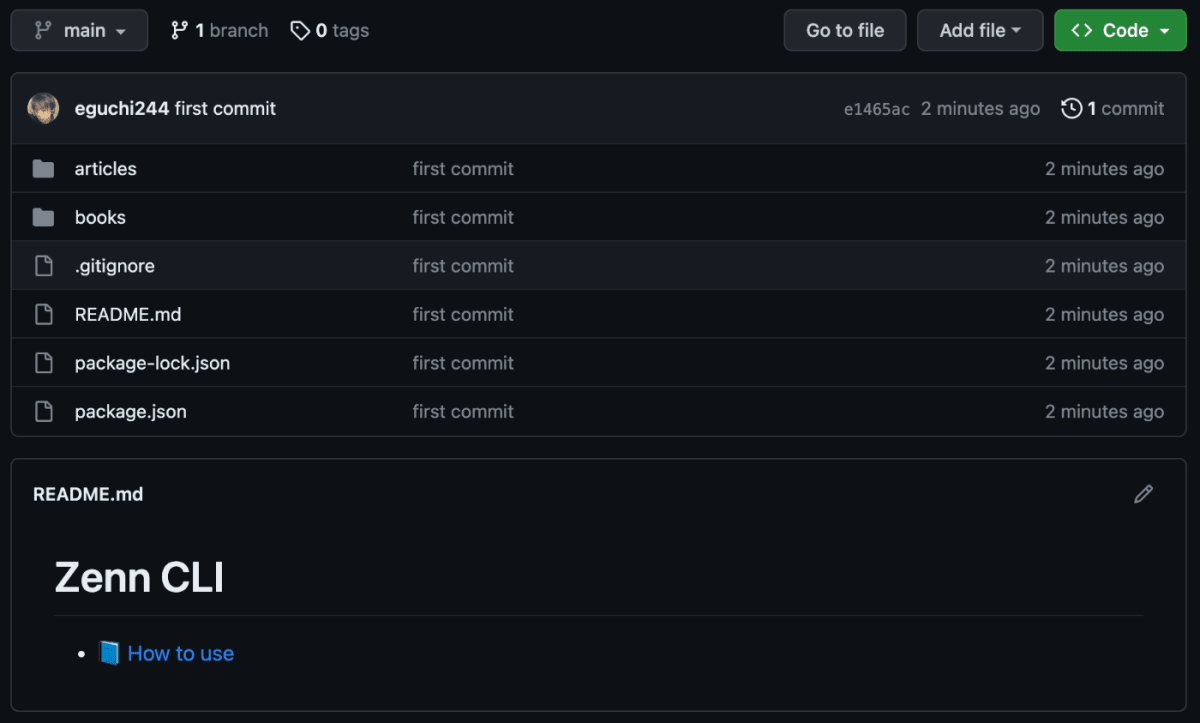
Task: Click the branch icon beside 1 branch
Action: [179, 31]
